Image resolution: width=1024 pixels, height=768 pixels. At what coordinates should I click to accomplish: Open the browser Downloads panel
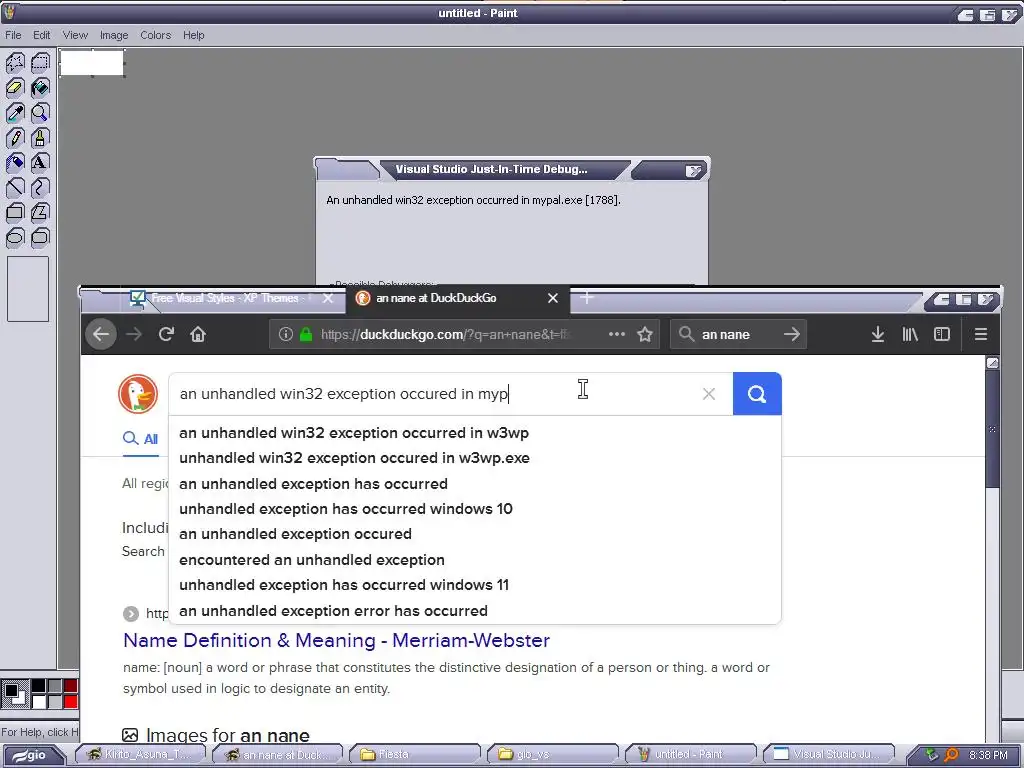point(878,334)
